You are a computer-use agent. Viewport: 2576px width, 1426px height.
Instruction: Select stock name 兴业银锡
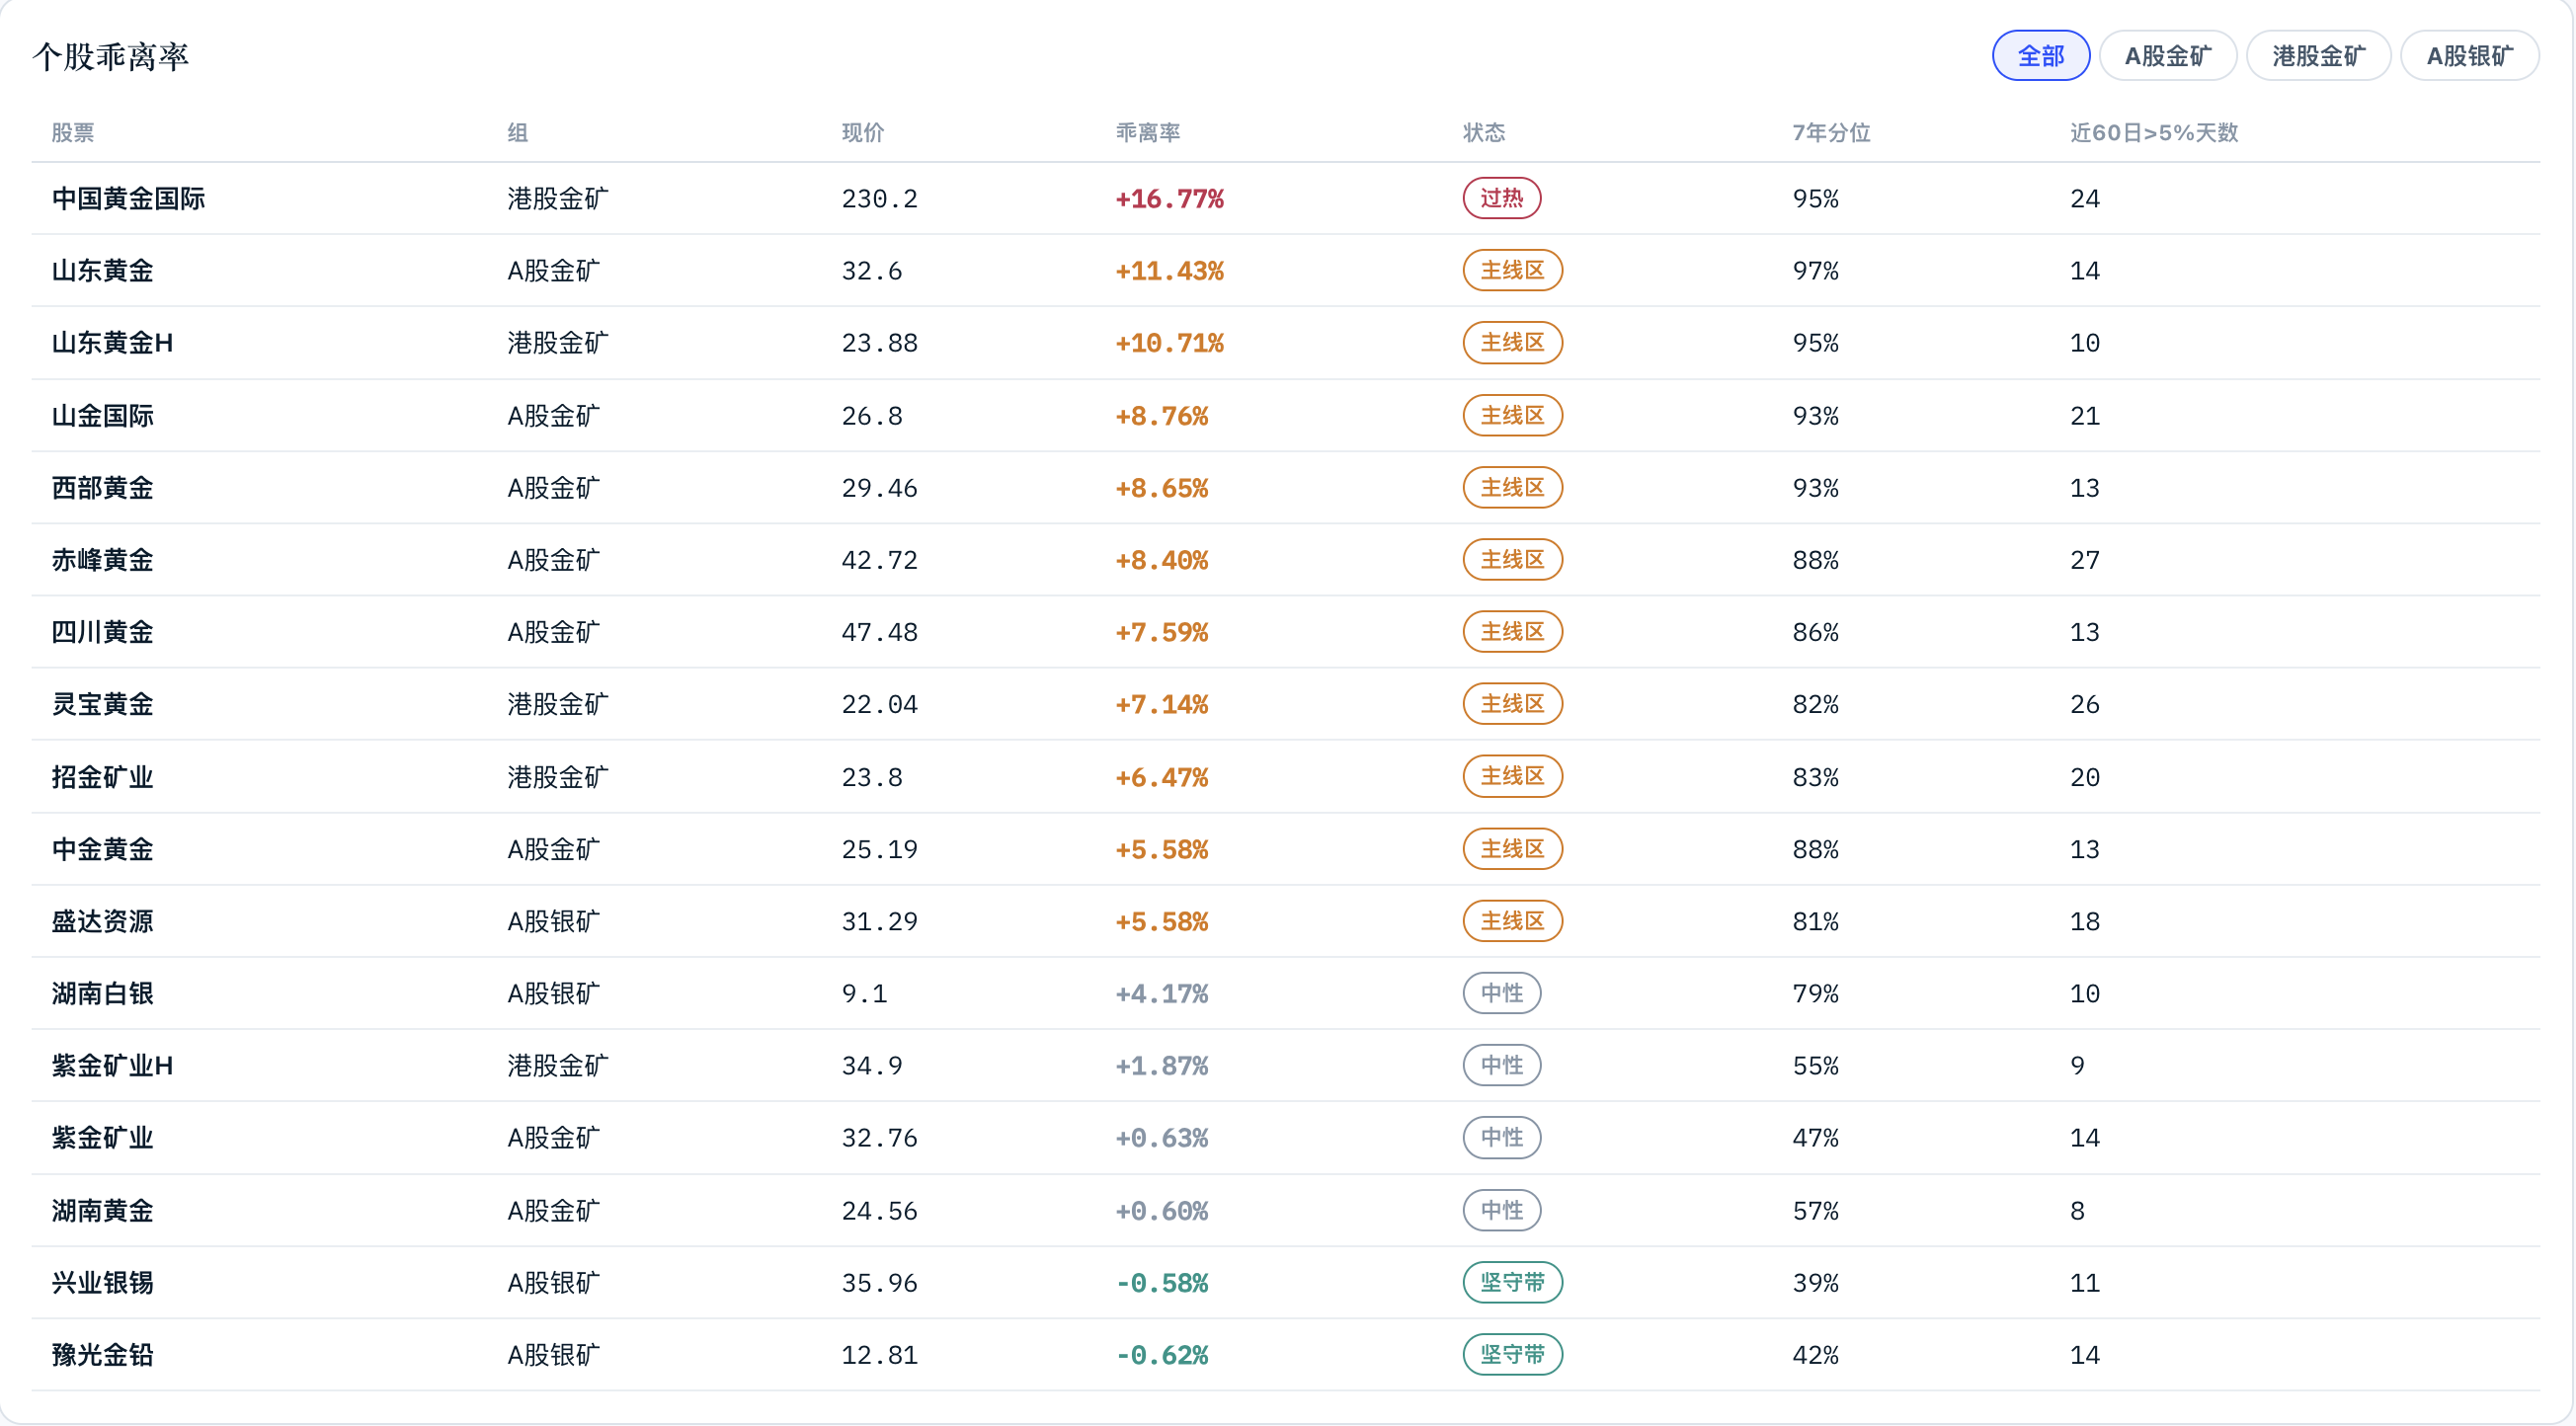coord(102,1283)
